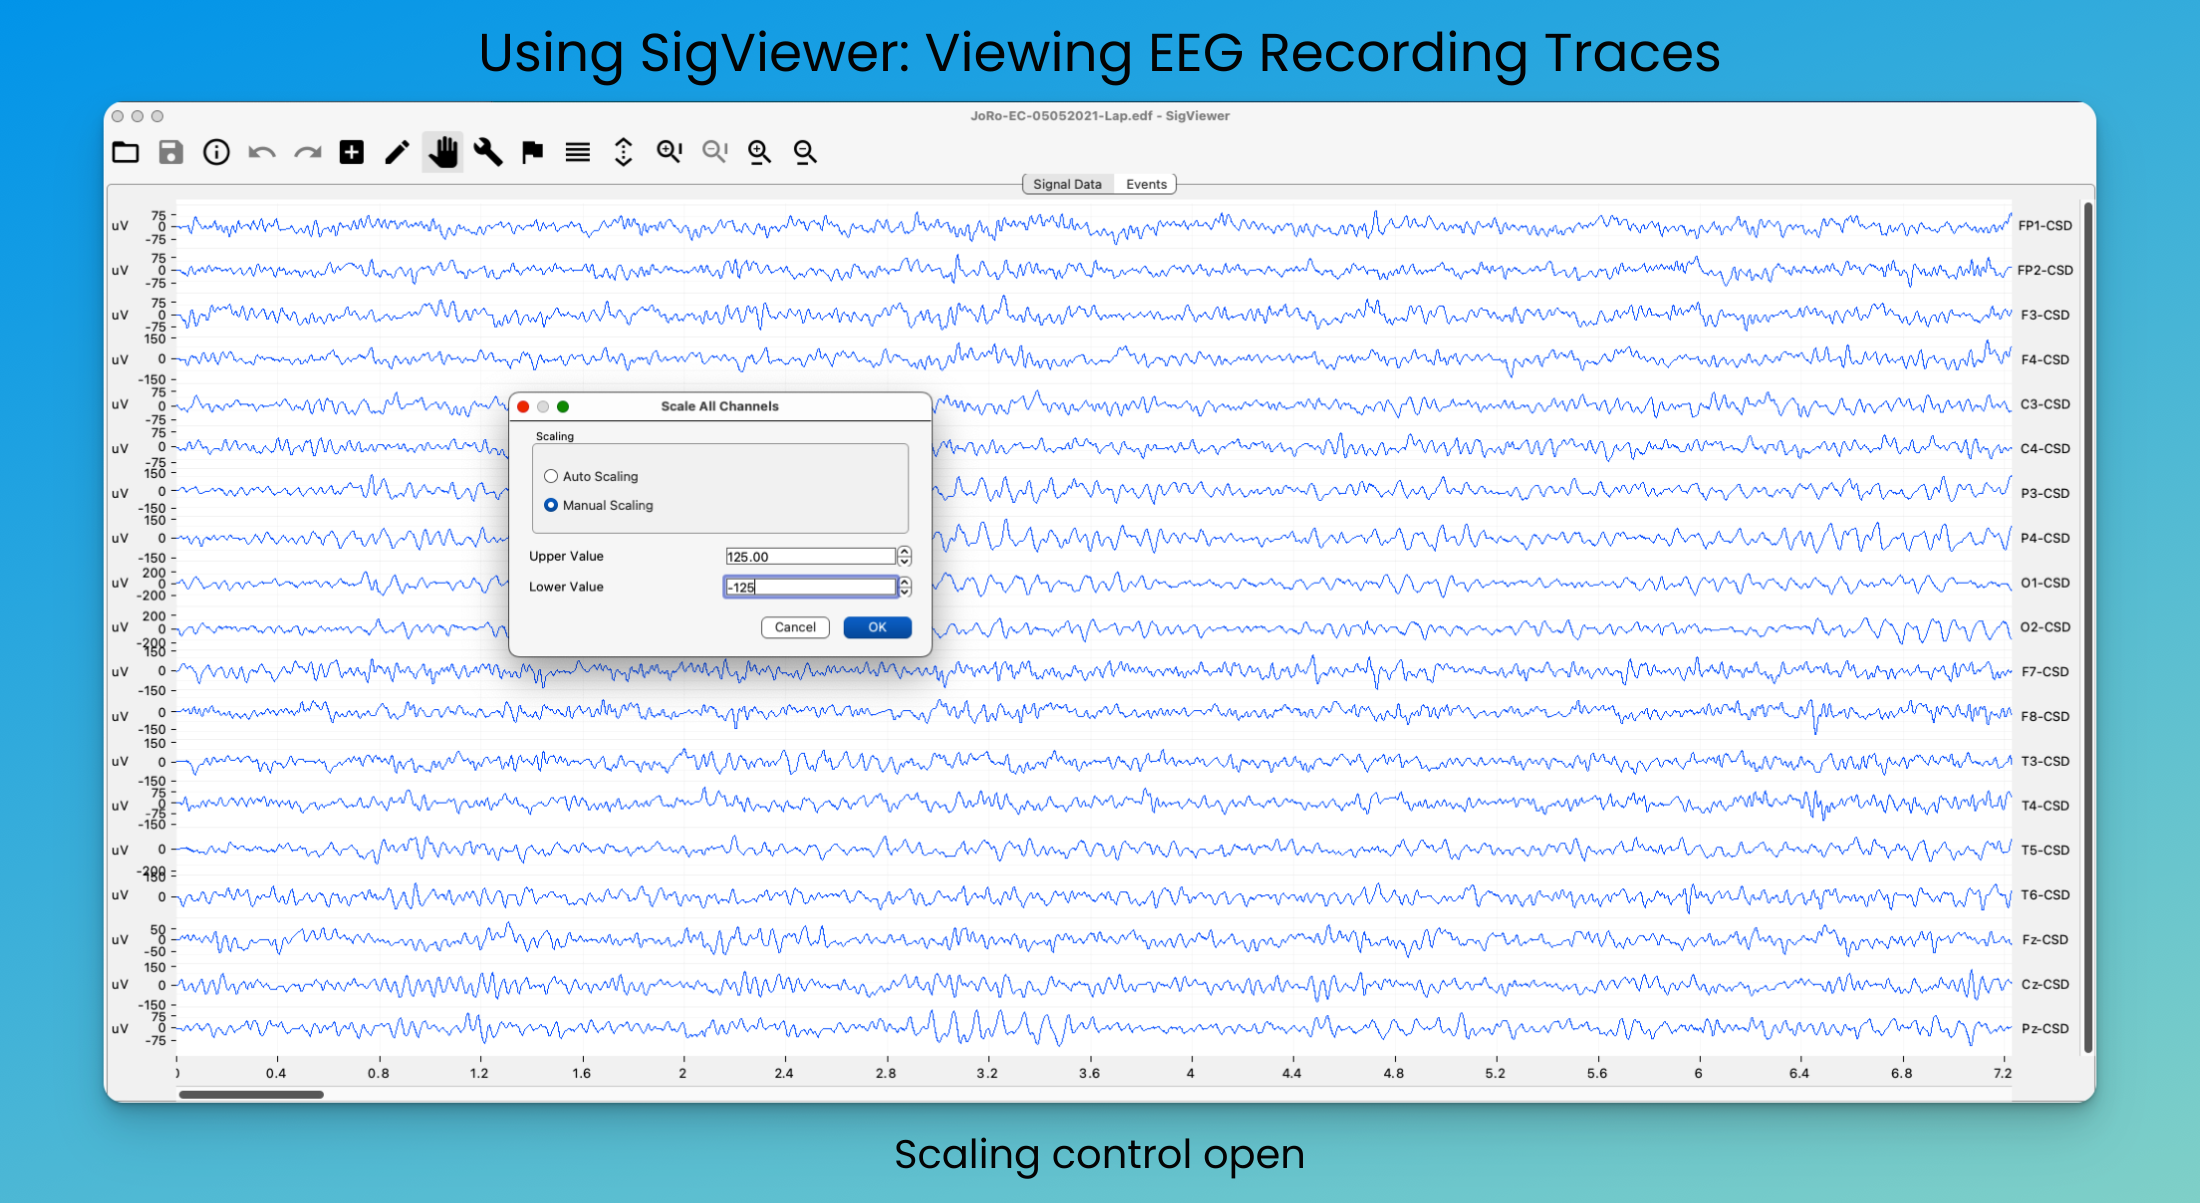Screen dimensions: 2200x1203
Task: Click the Upper Value stepper arrows
Action: tap(904, 556)
